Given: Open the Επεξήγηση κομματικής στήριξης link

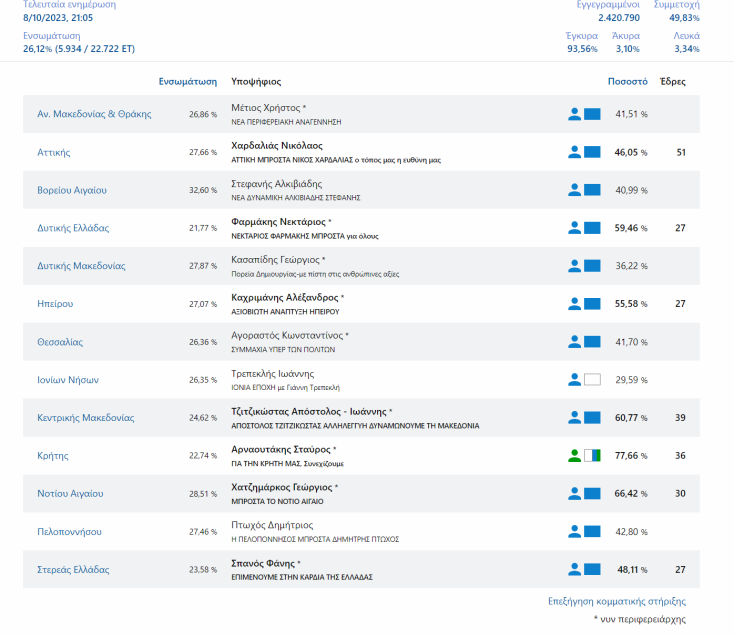Looking at the screenshot, I should click(x=616, y=601).
